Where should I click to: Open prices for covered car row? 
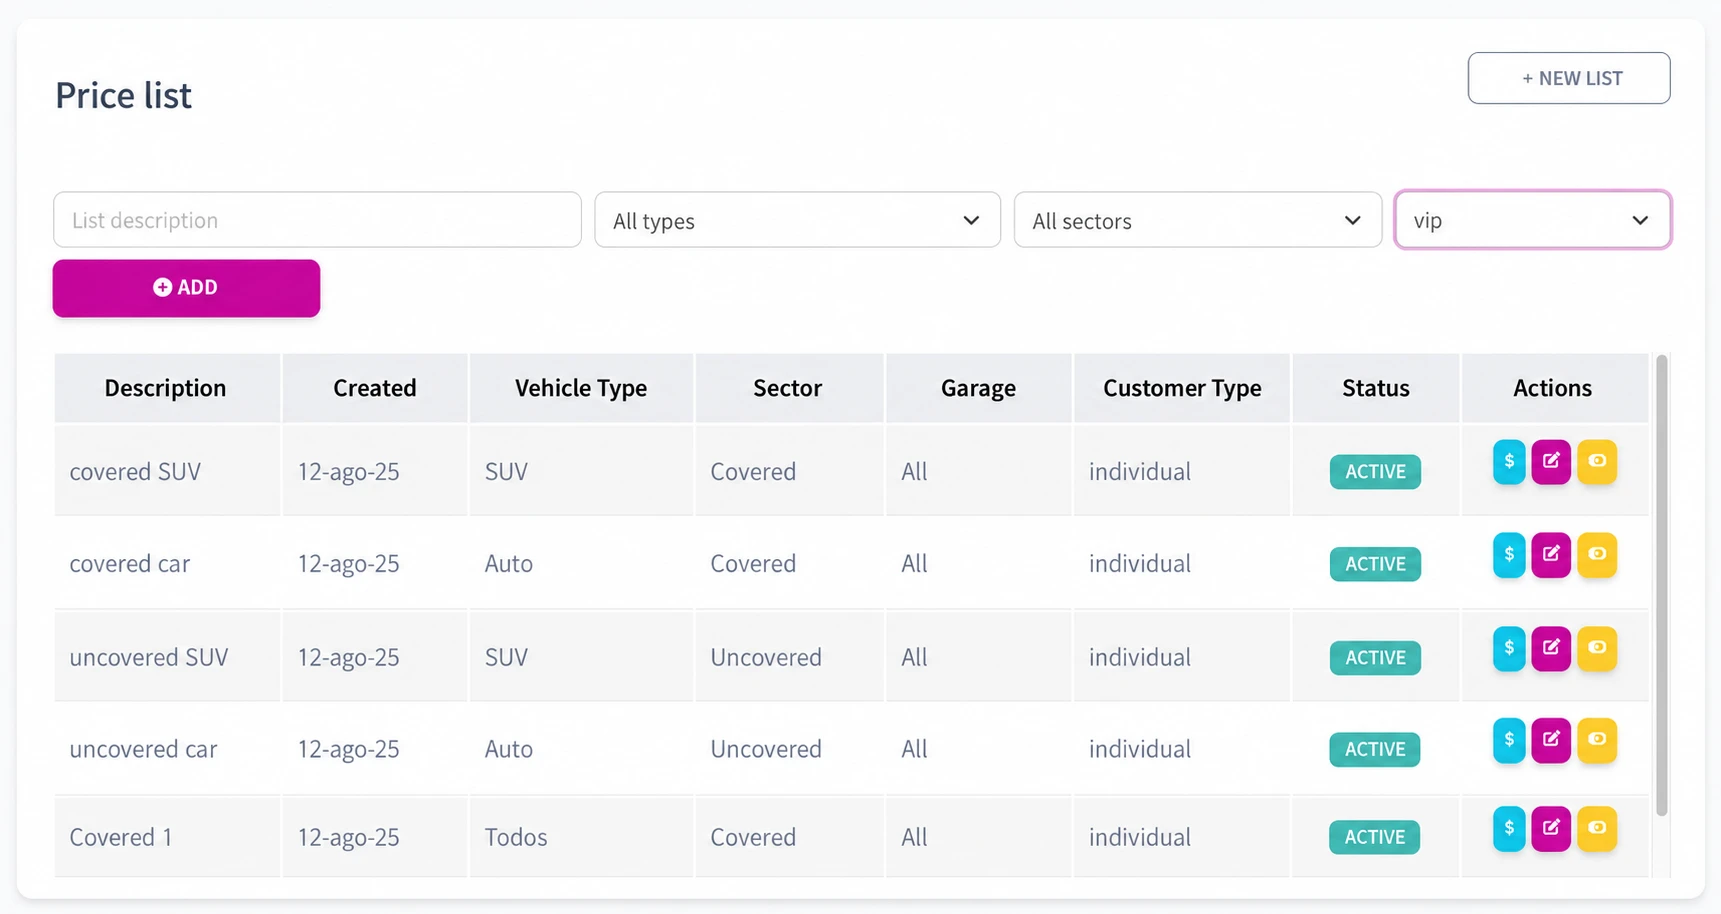[1509, 555]
